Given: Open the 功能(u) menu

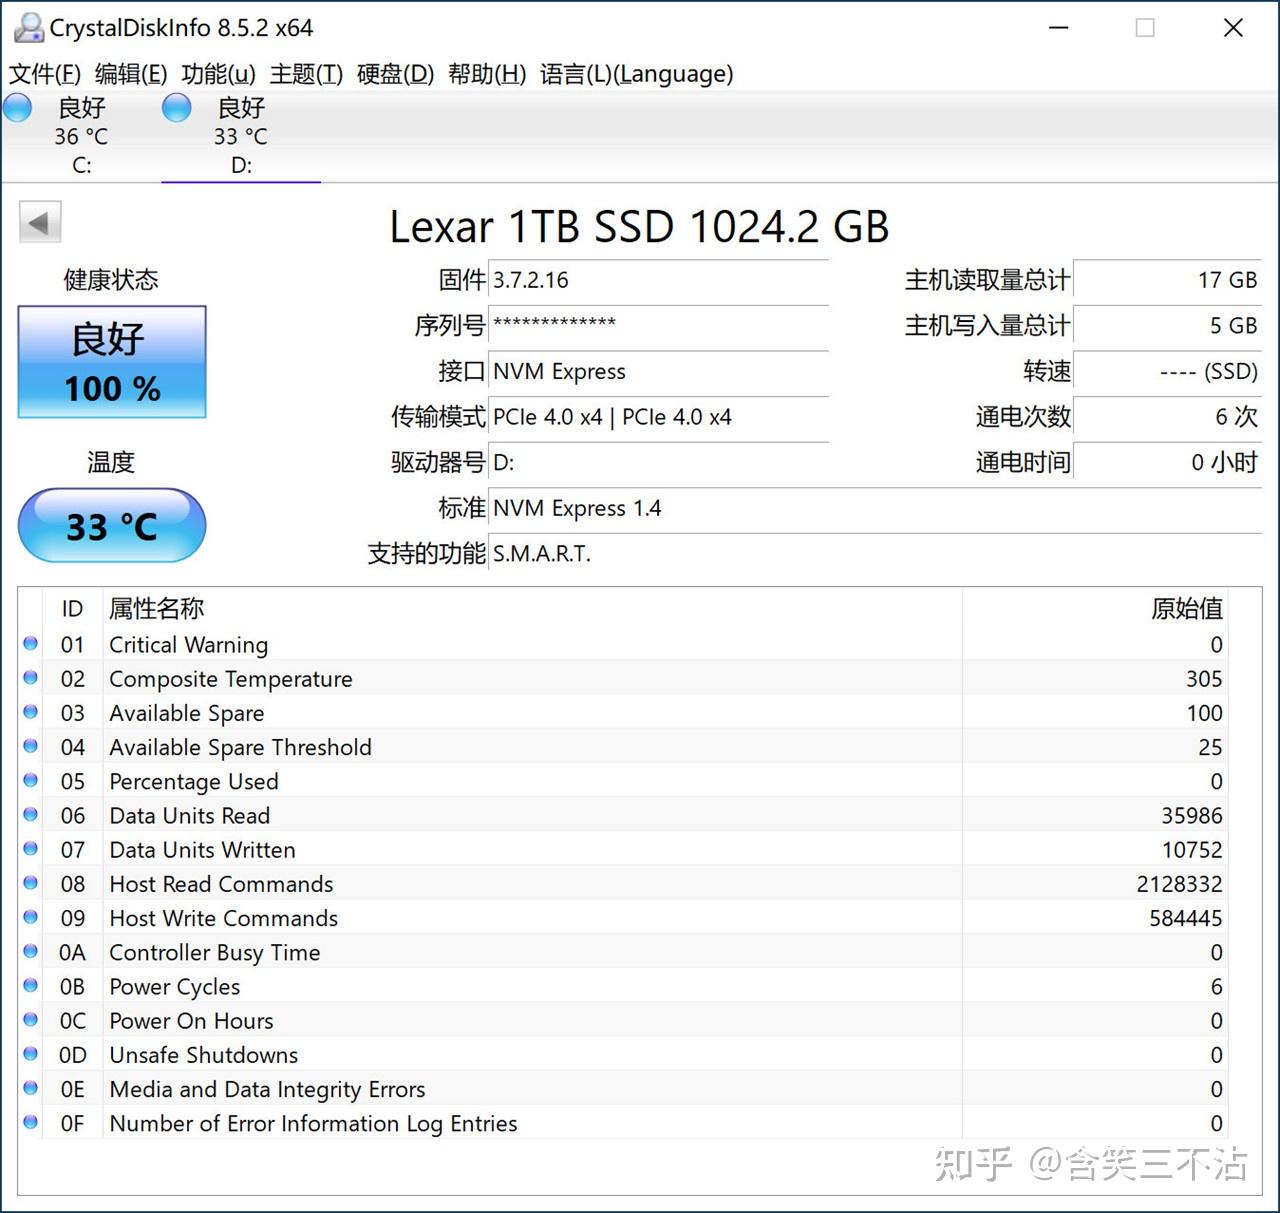Looking at the screenshot, I should click(x=218, y=73).
